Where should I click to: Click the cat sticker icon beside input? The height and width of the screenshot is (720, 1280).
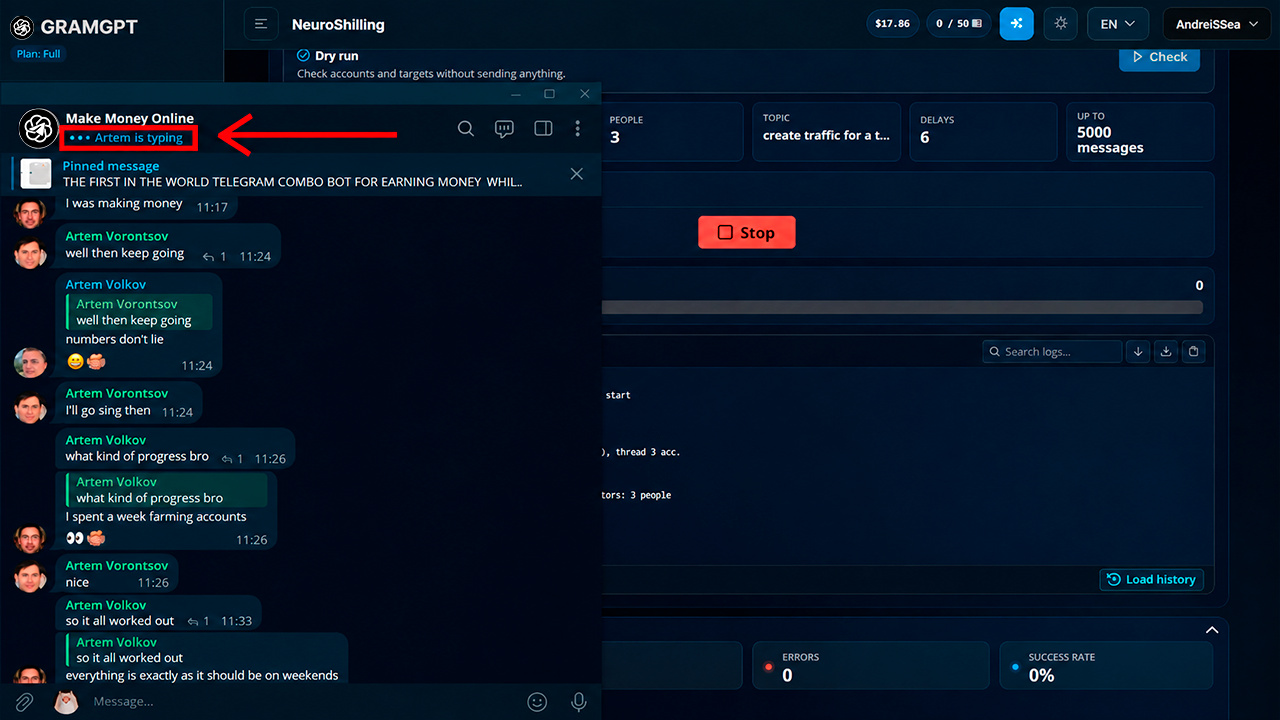66,702
